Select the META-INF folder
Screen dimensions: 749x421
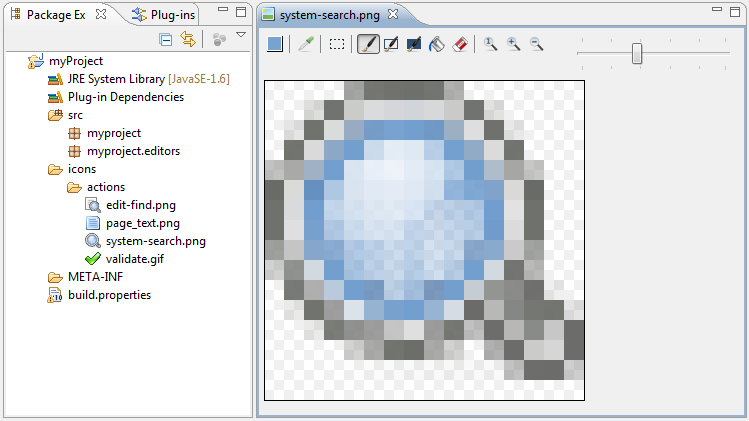coord(95,277)
